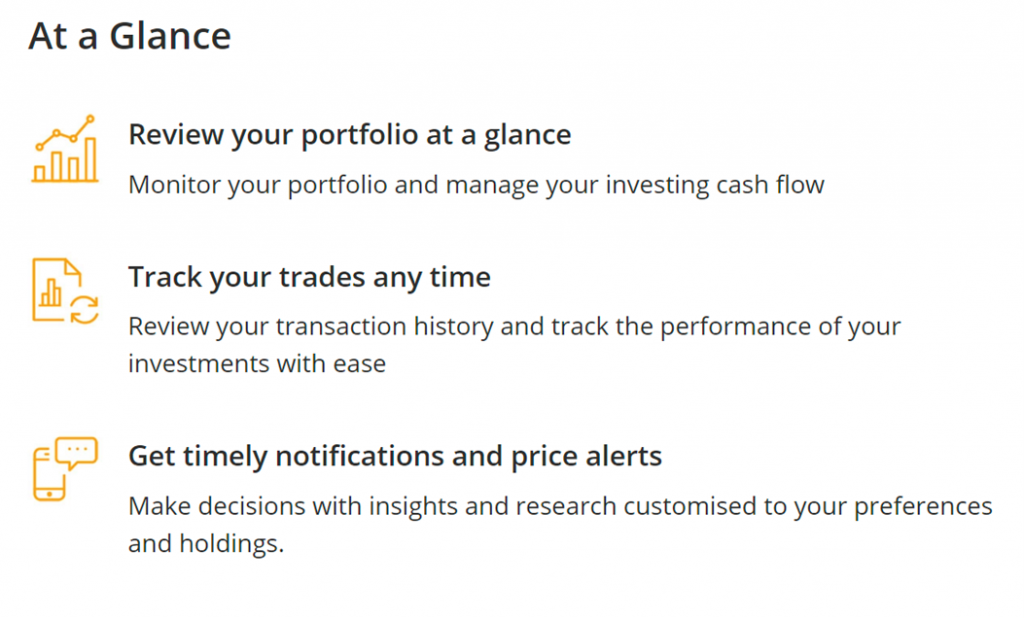Click the small bar chart inside document icon

50,292
